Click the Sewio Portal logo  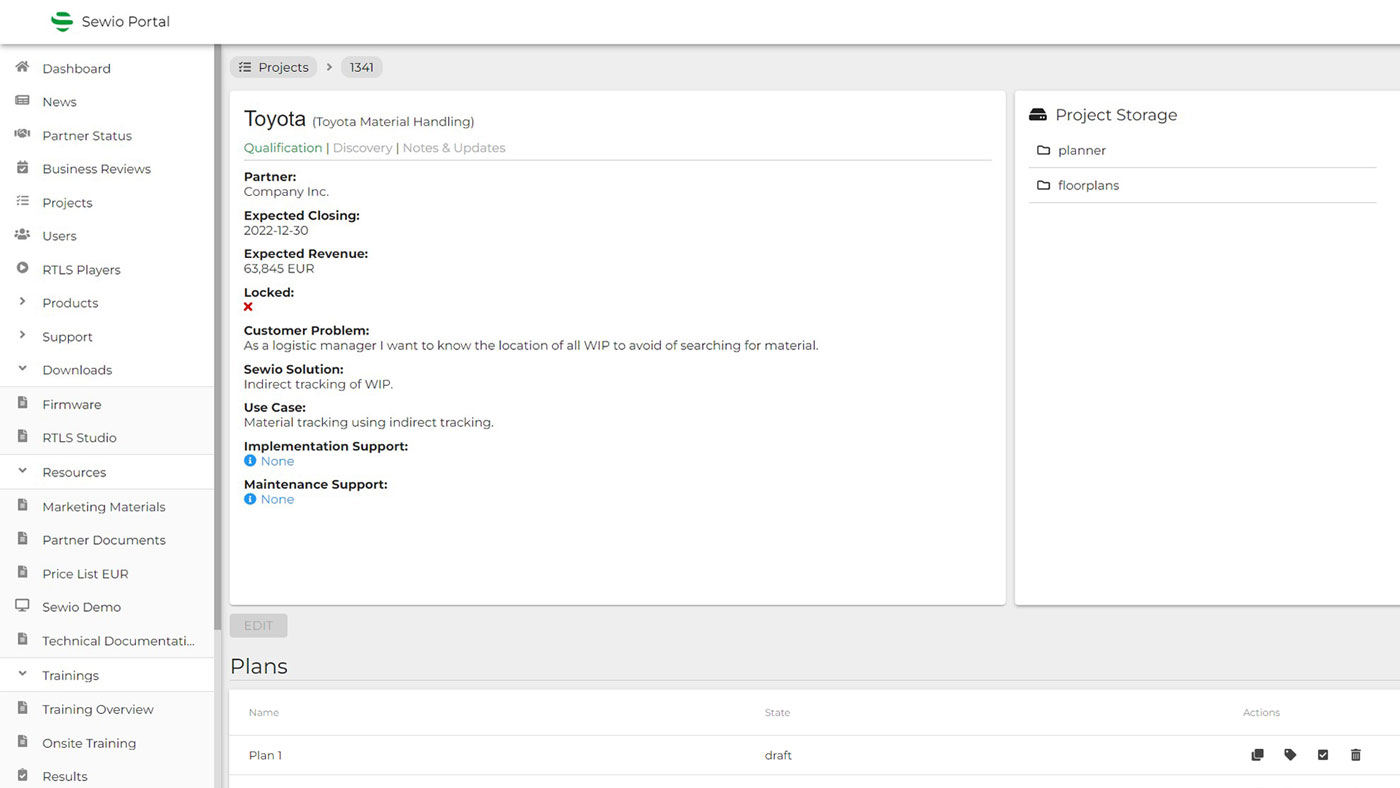click(62, 21)
